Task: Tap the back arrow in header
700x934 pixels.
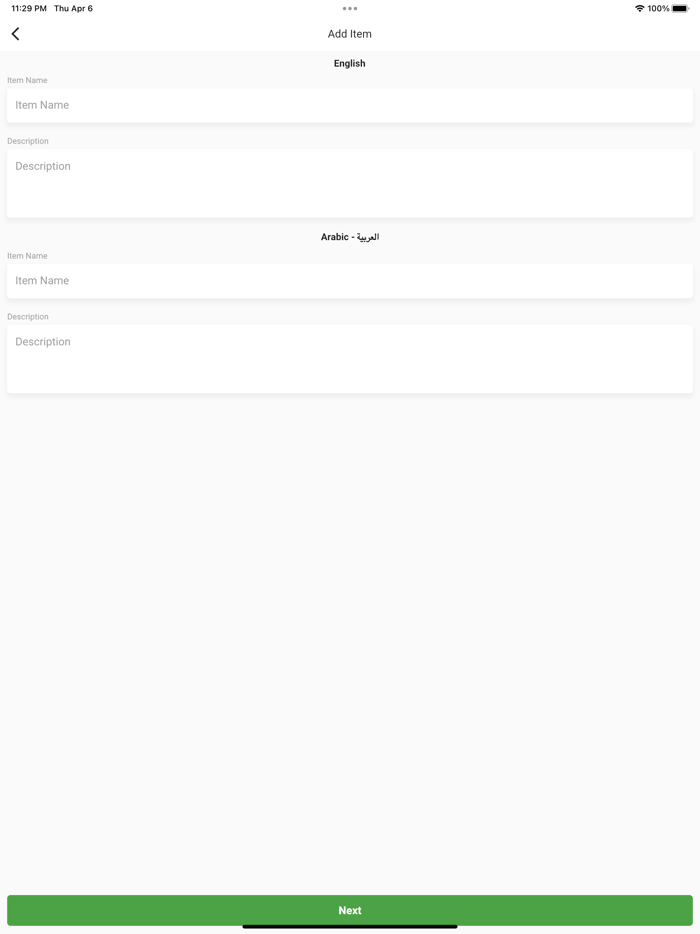Action: click(15, 34)
